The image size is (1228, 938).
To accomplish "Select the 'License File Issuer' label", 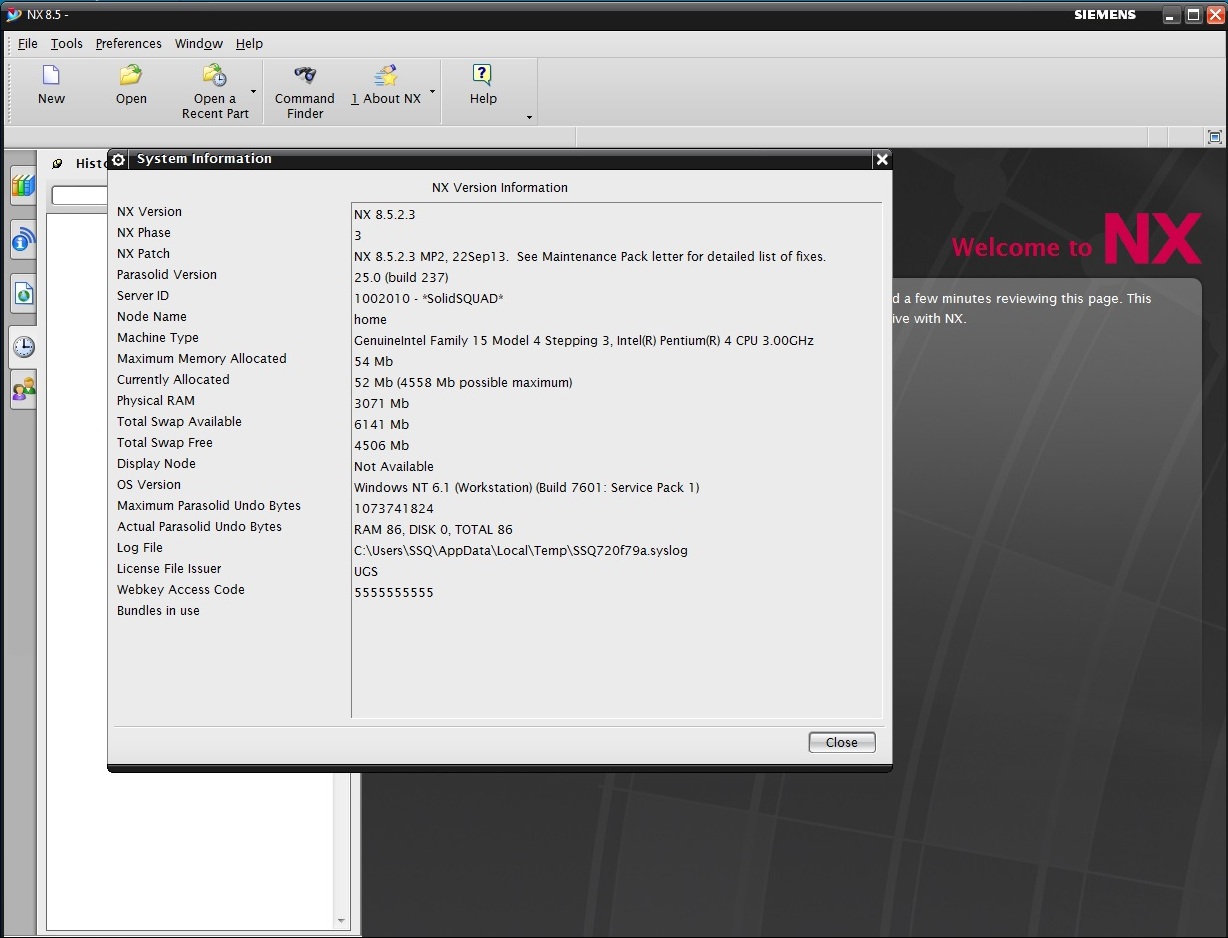I will coord(169,568).
